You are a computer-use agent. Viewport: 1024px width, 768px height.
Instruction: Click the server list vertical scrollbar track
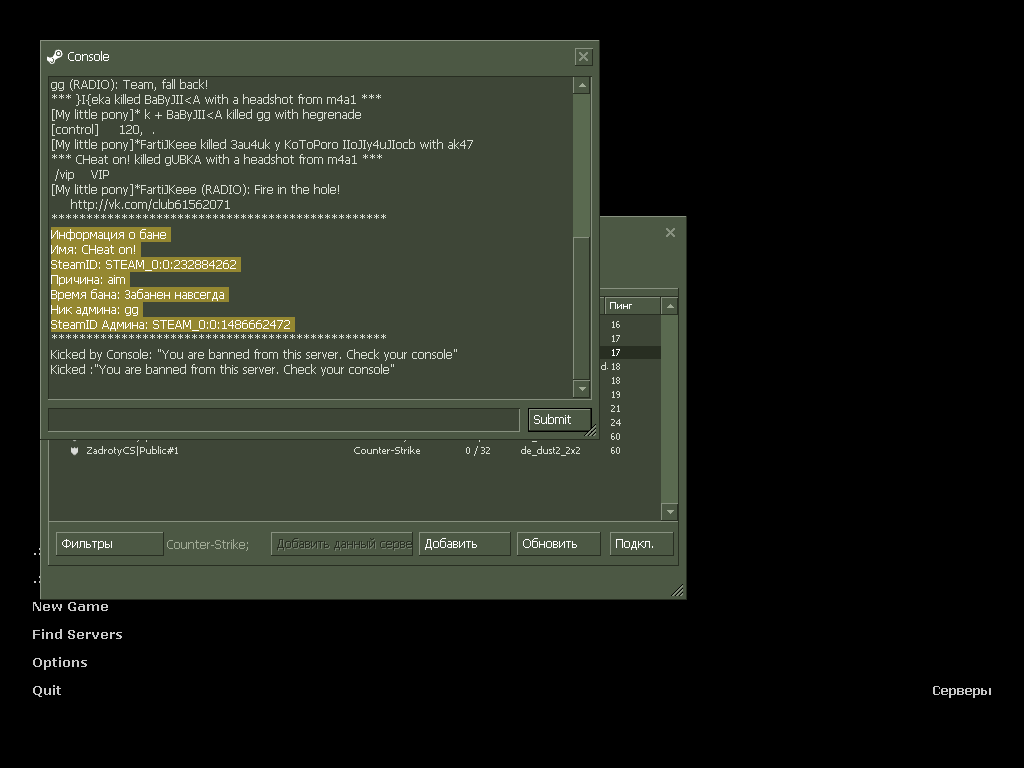pyautogui.click(x=669, y=409)
